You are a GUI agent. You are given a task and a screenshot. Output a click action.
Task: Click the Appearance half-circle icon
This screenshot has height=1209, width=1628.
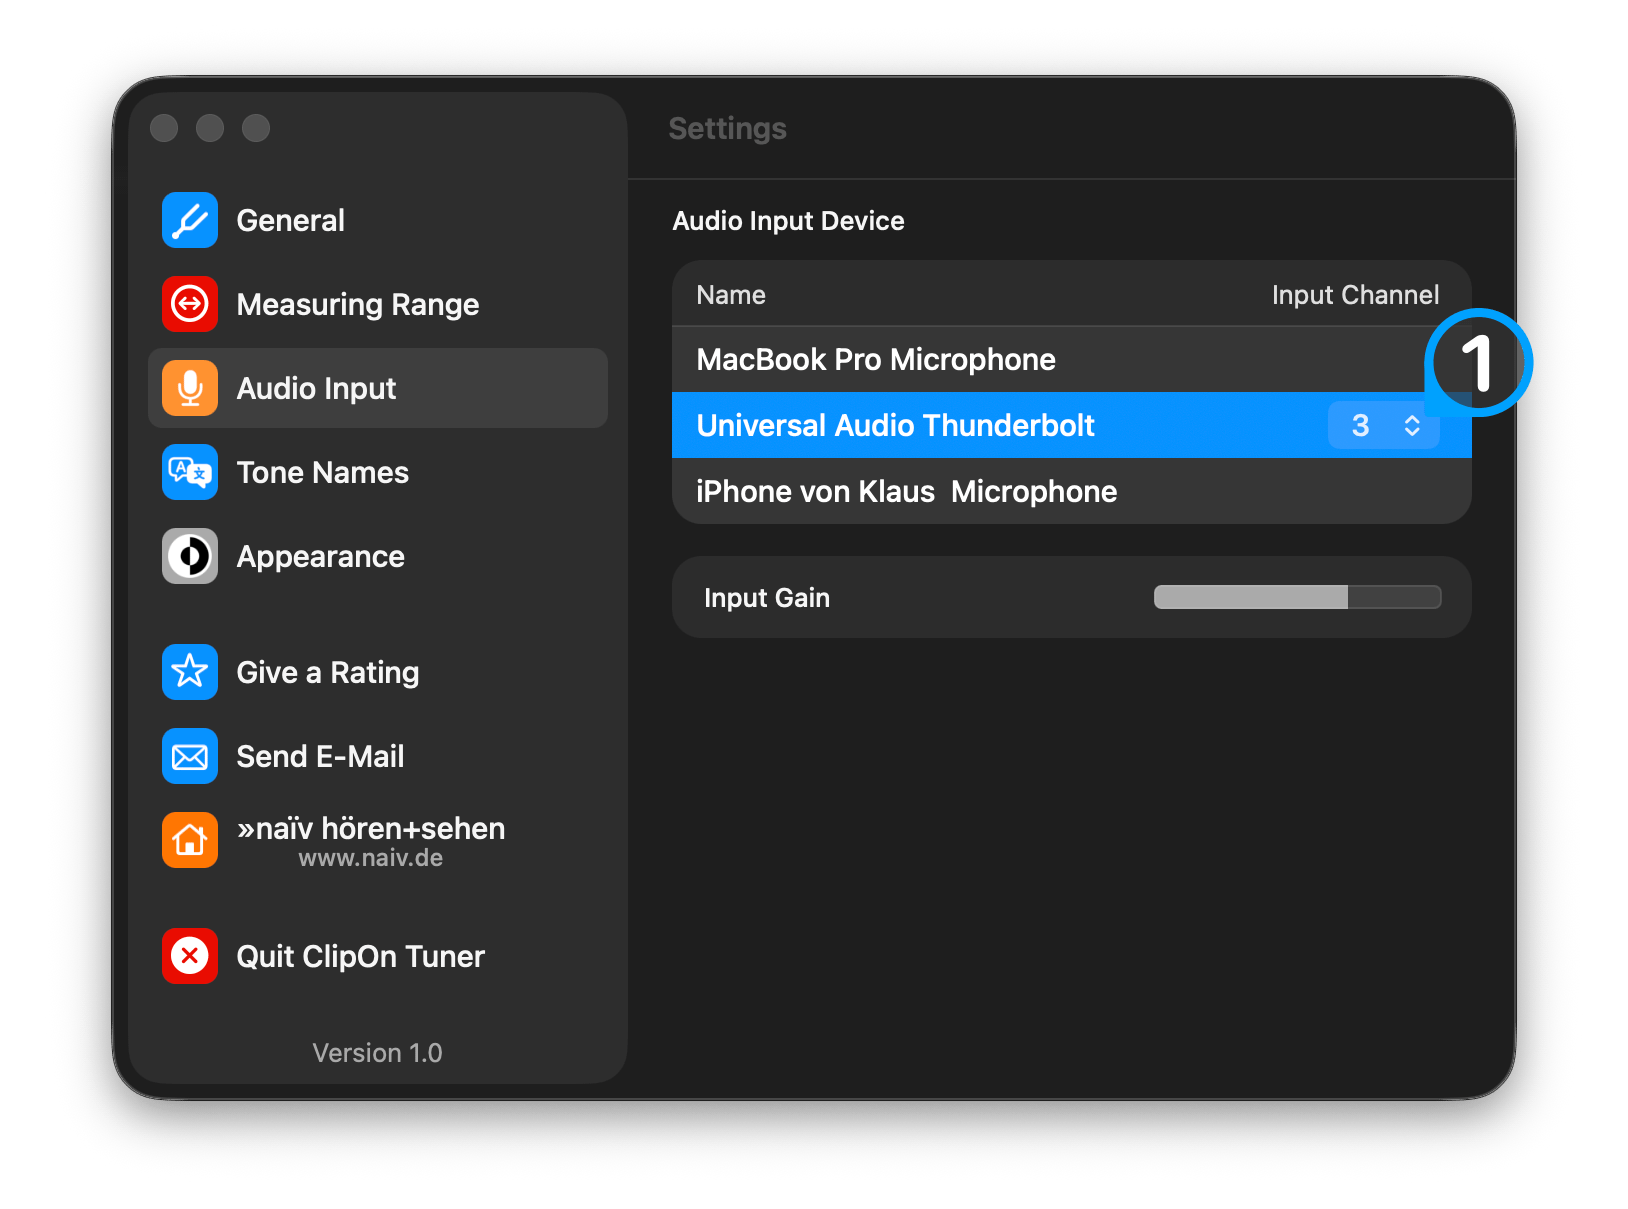coord(190,556)
